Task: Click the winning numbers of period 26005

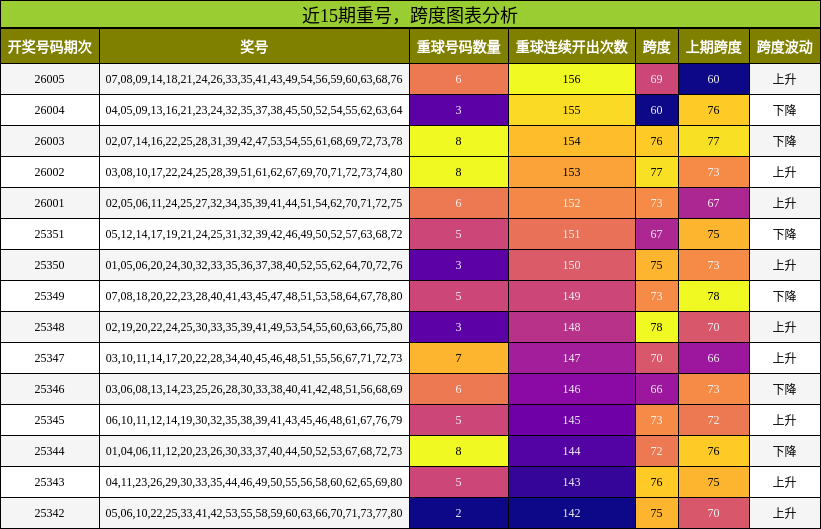Action: 254,79
